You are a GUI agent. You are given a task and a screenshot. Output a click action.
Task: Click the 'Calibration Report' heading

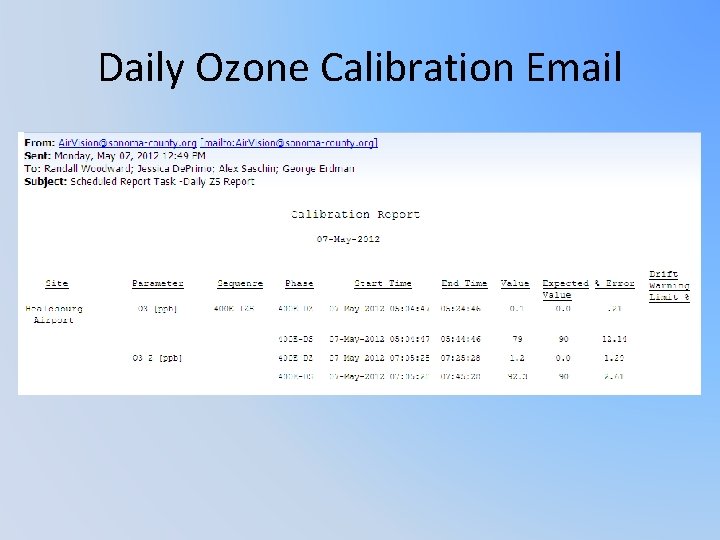point(355,214)
